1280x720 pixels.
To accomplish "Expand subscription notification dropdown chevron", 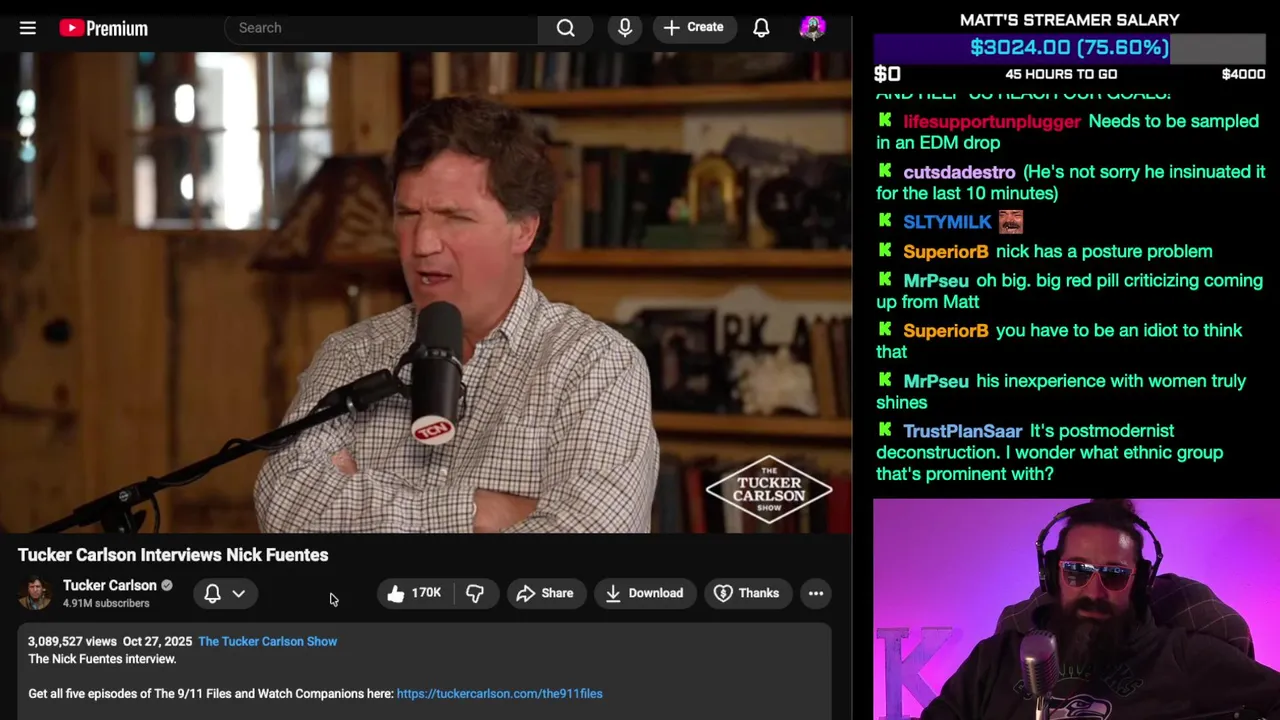I will click(x=239, y=593).
